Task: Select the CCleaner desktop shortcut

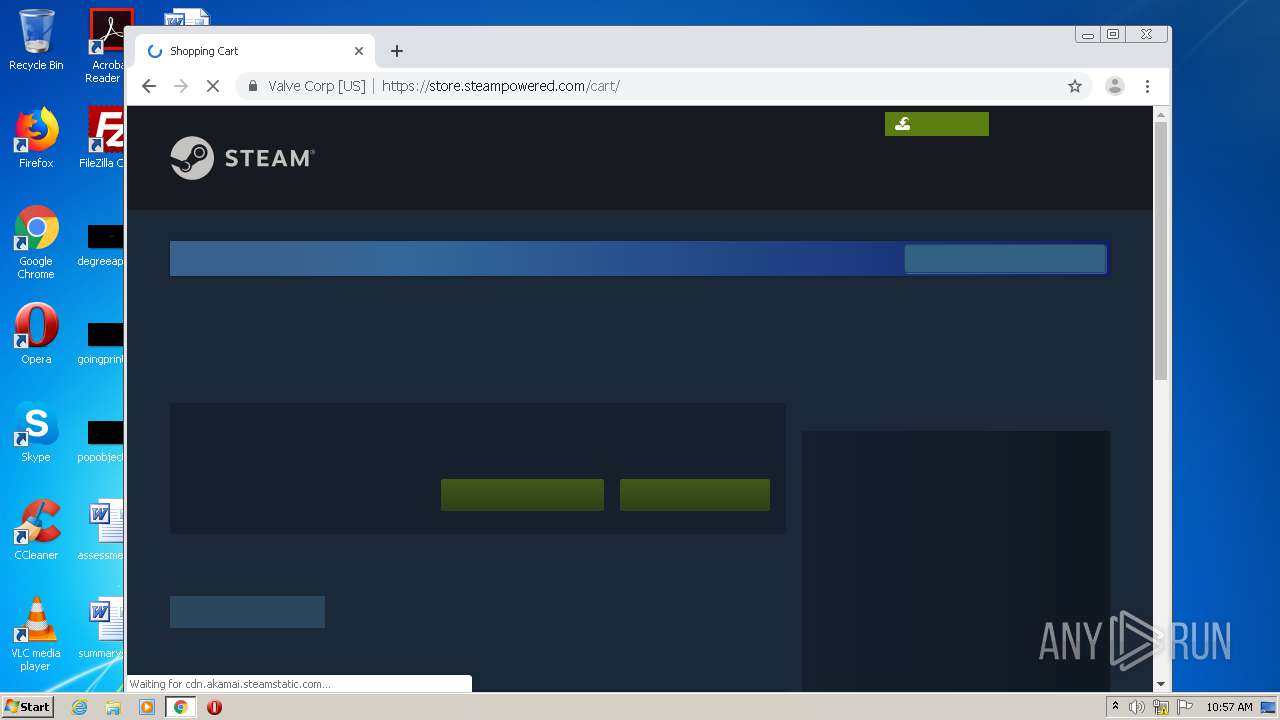Action: (x=36, y=530)
